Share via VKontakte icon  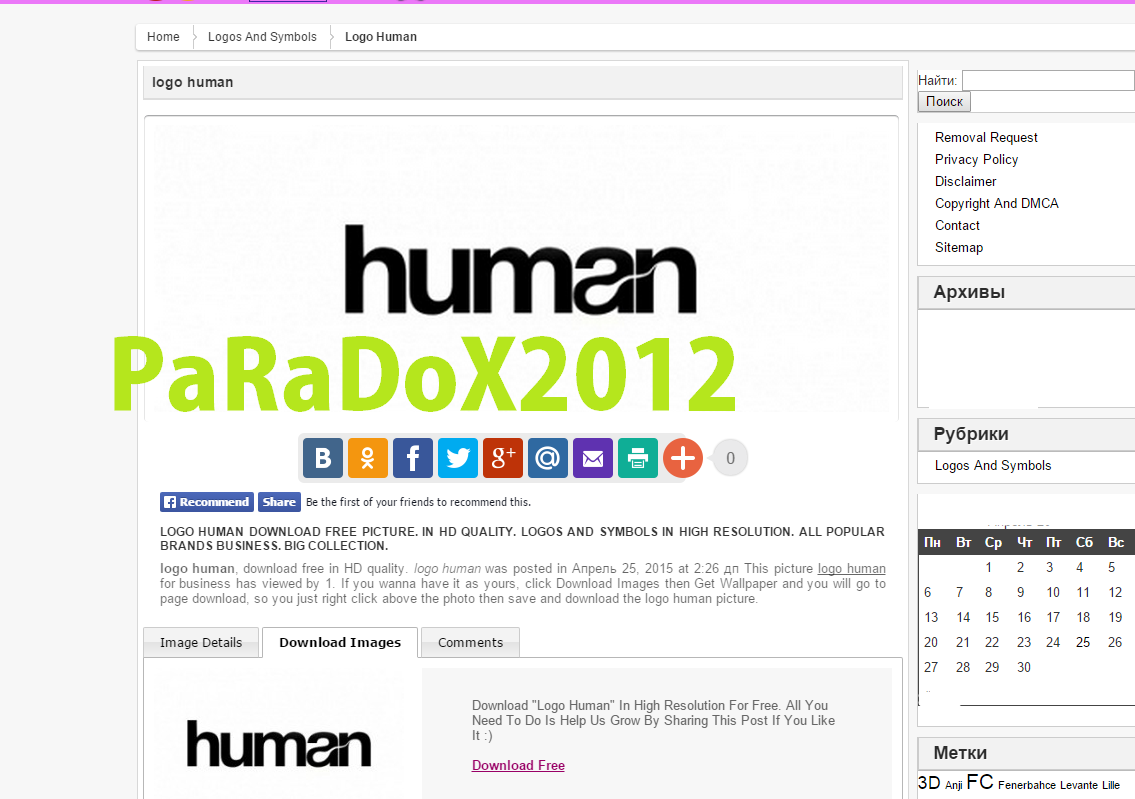click(x=323, y=458)
